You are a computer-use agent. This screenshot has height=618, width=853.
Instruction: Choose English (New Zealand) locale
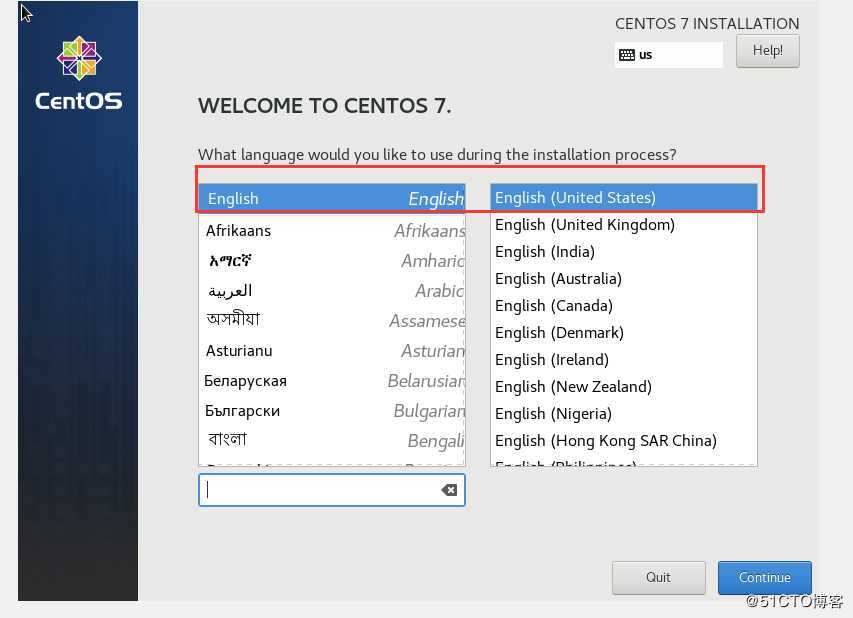coord(623,387)
